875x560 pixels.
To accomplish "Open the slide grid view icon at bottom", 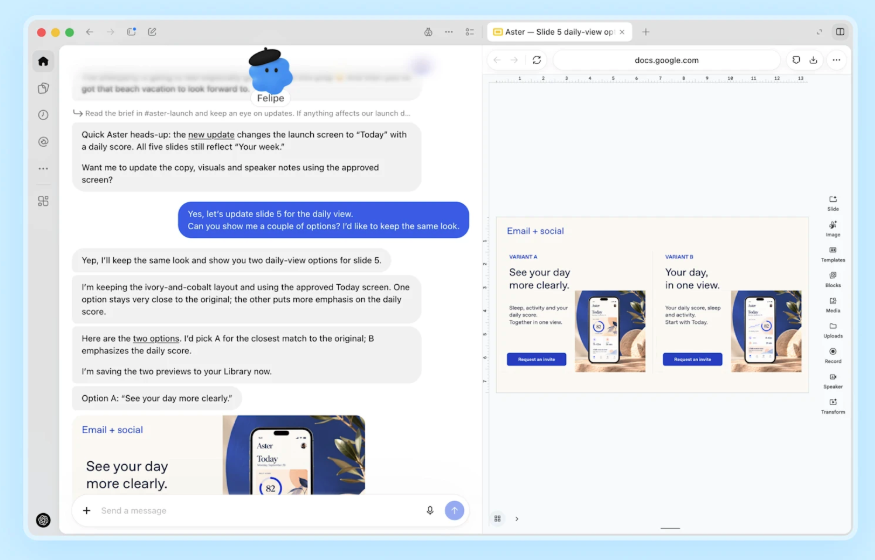I will pos(497,519).
